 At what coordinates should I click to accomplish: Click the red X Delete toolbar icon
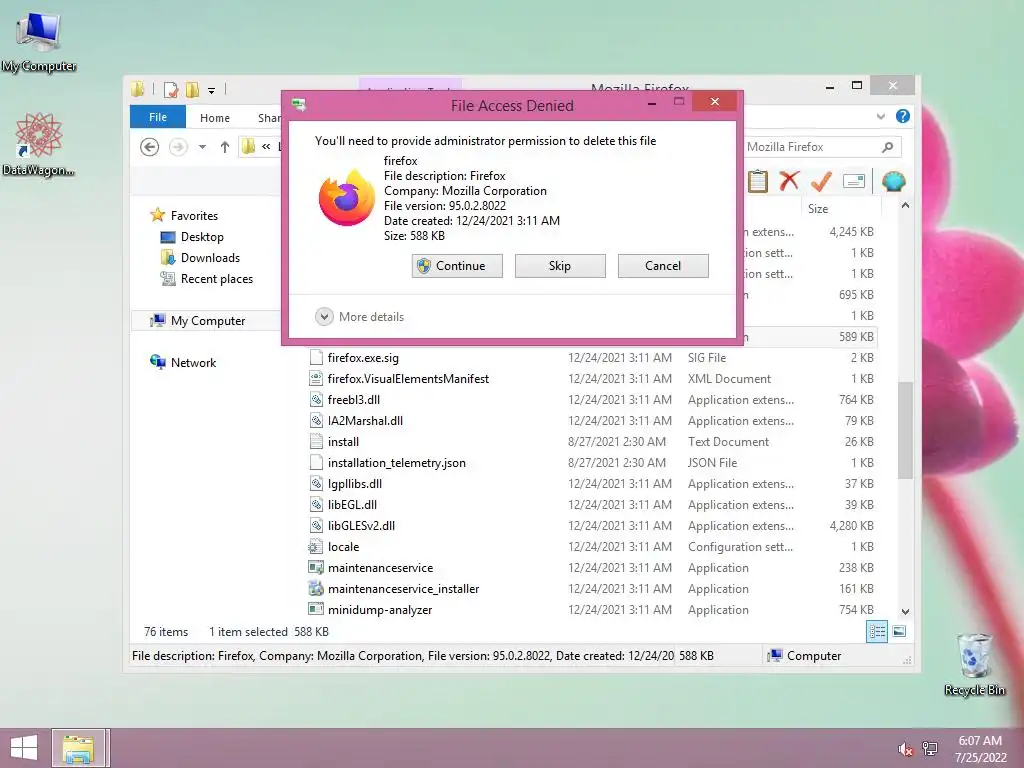(x=789, y=181)
